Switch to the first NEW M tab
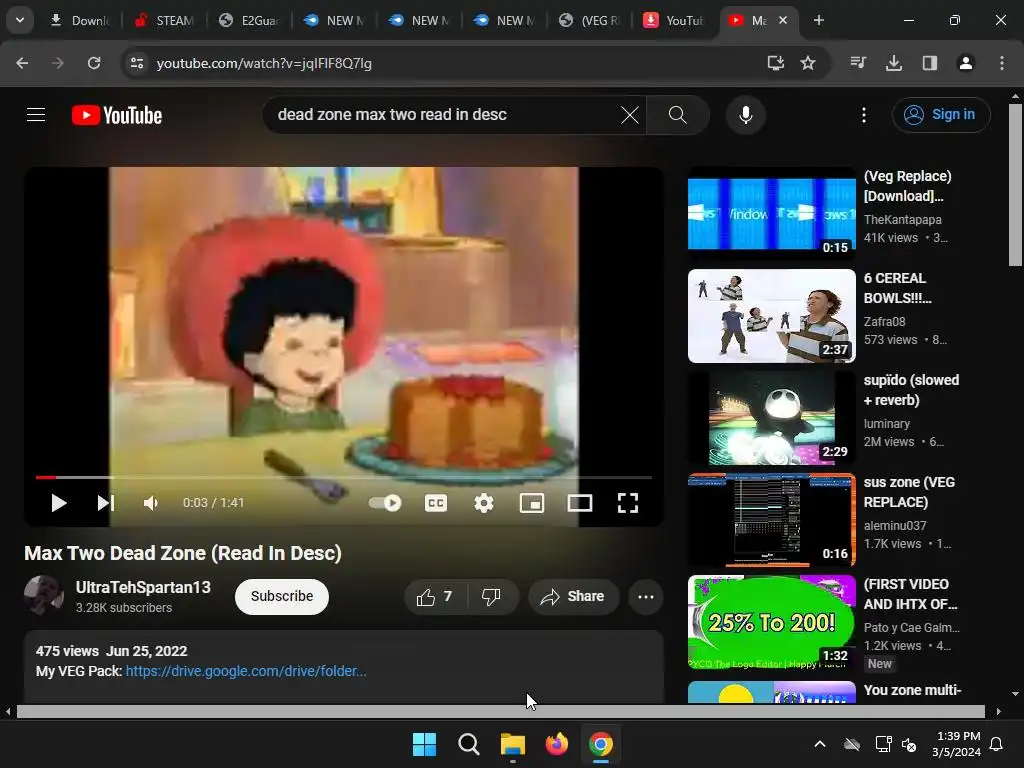 (x=334, y=20)
